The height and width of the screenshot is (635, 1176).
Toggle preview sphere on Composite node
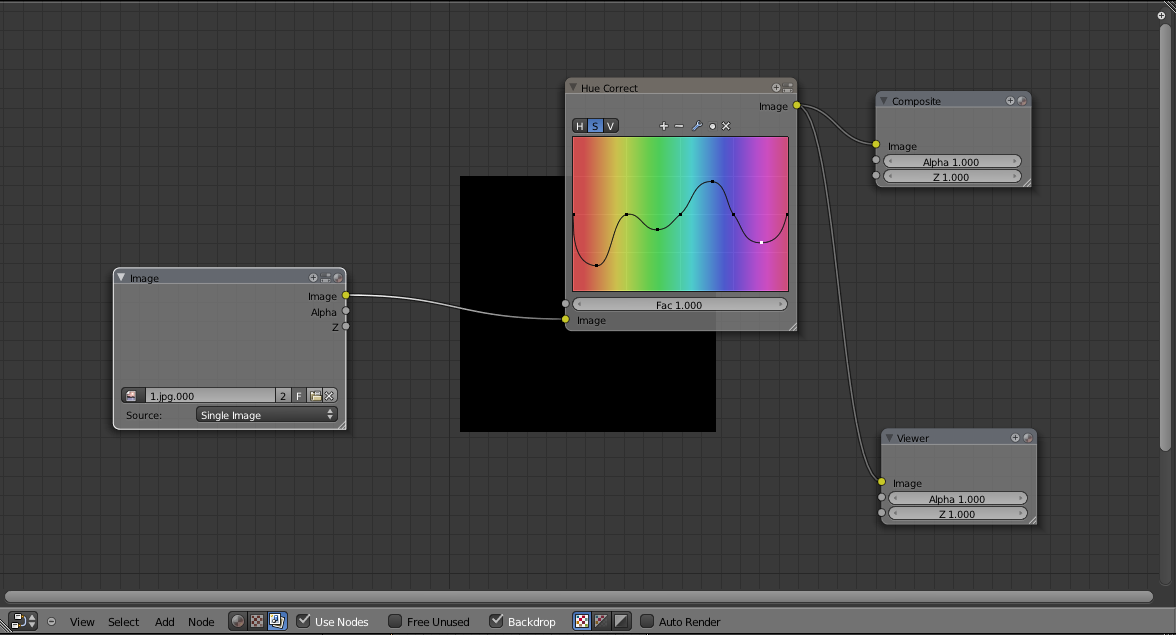click(x=1022, y=100)
